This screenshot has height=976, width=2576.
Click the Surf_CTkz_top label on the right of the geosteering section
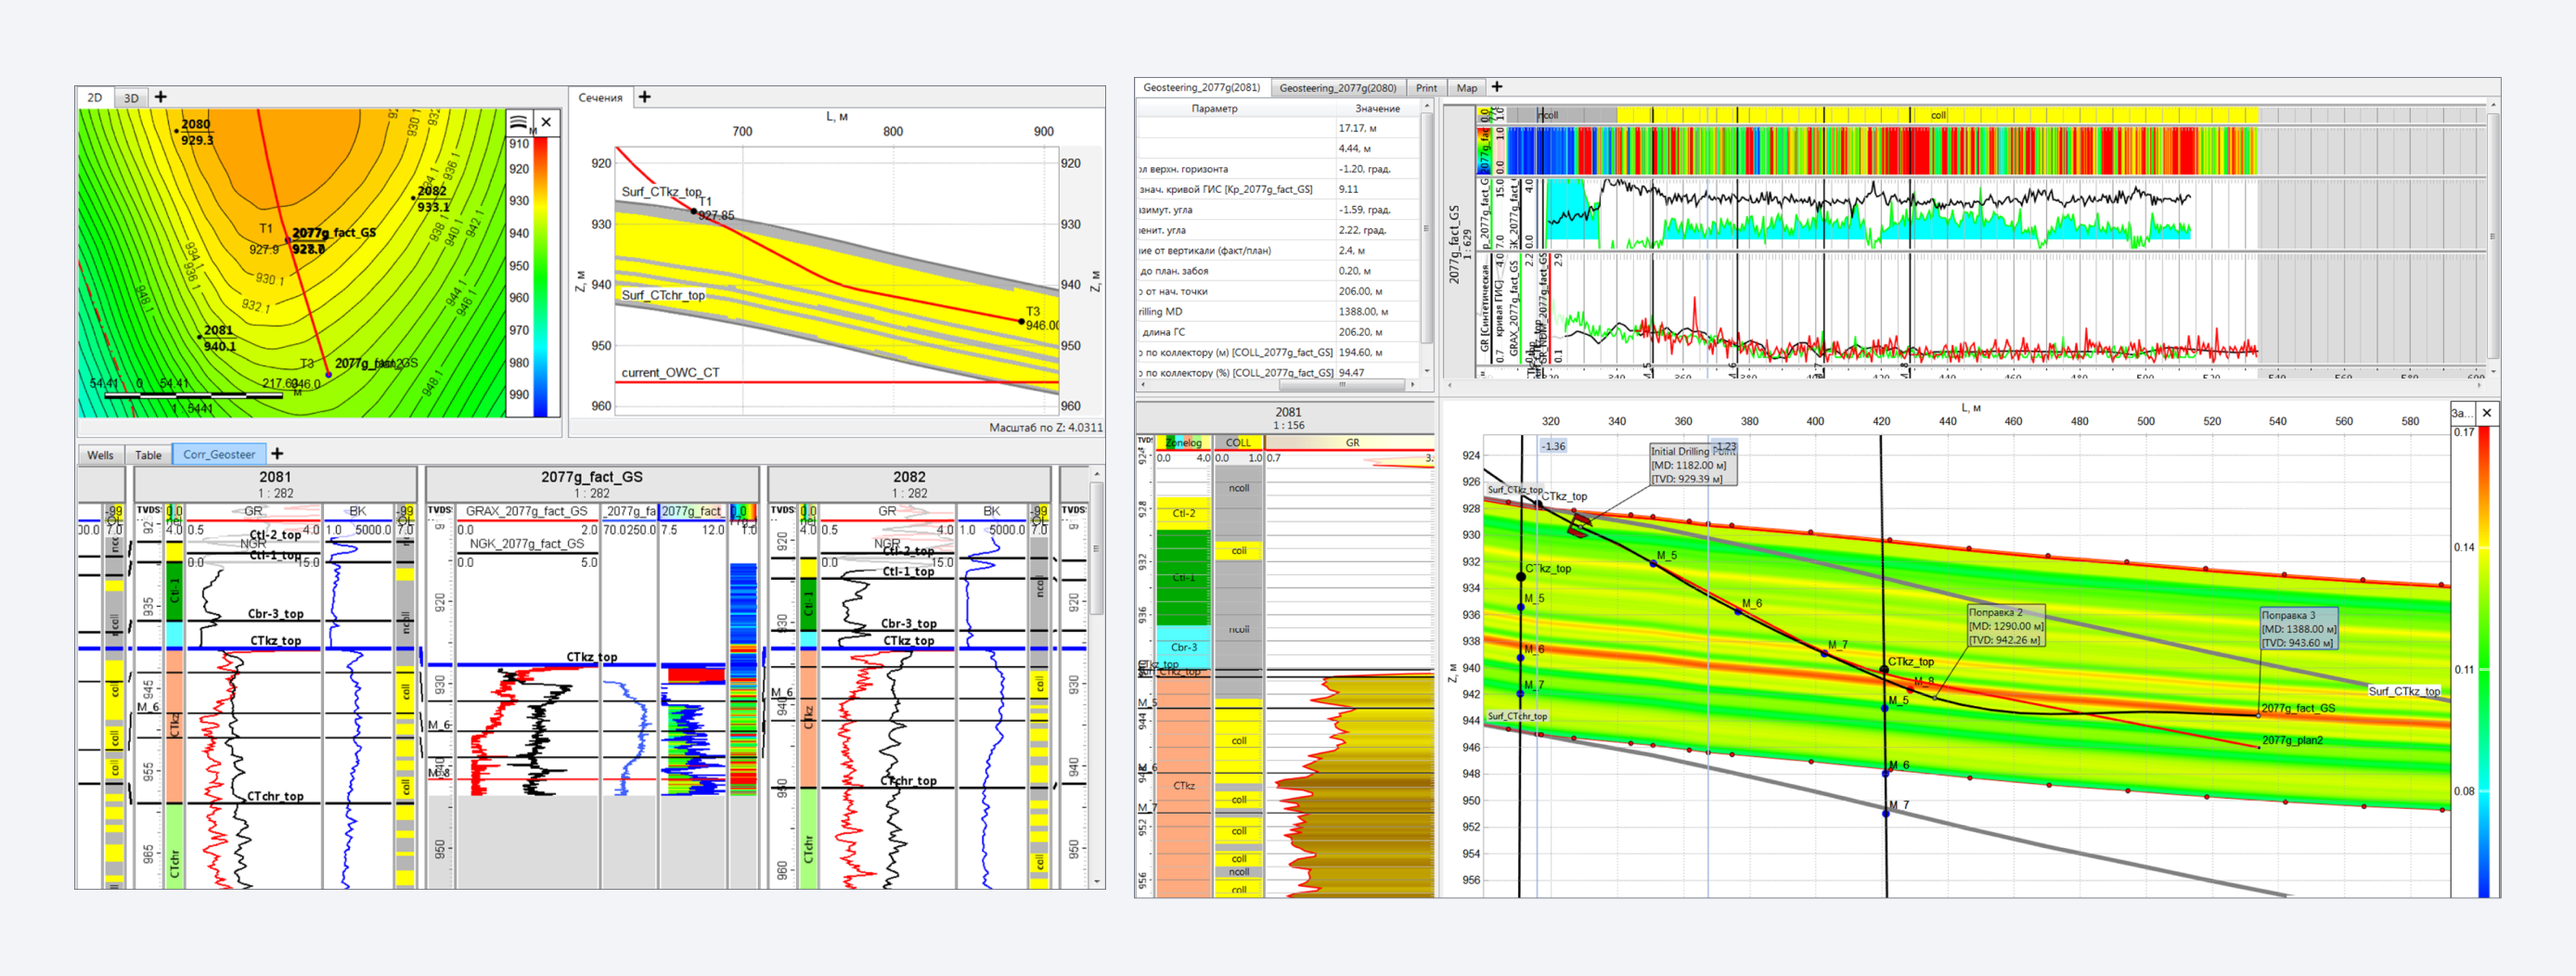point(2404,691)
